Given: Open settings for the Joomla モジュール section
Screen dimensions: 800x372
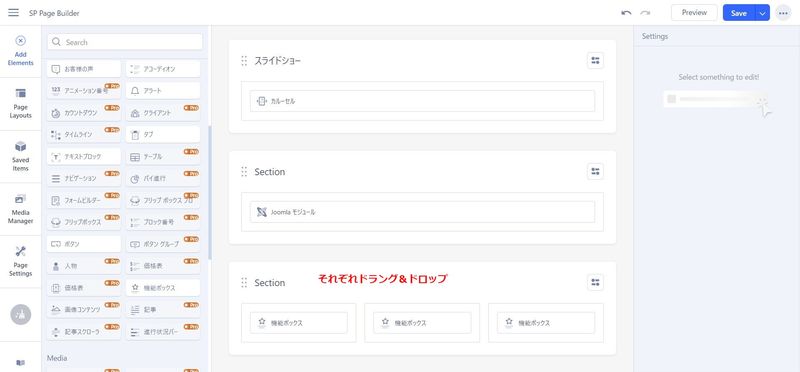Looking at the screenshot, I should click(595, 171).
